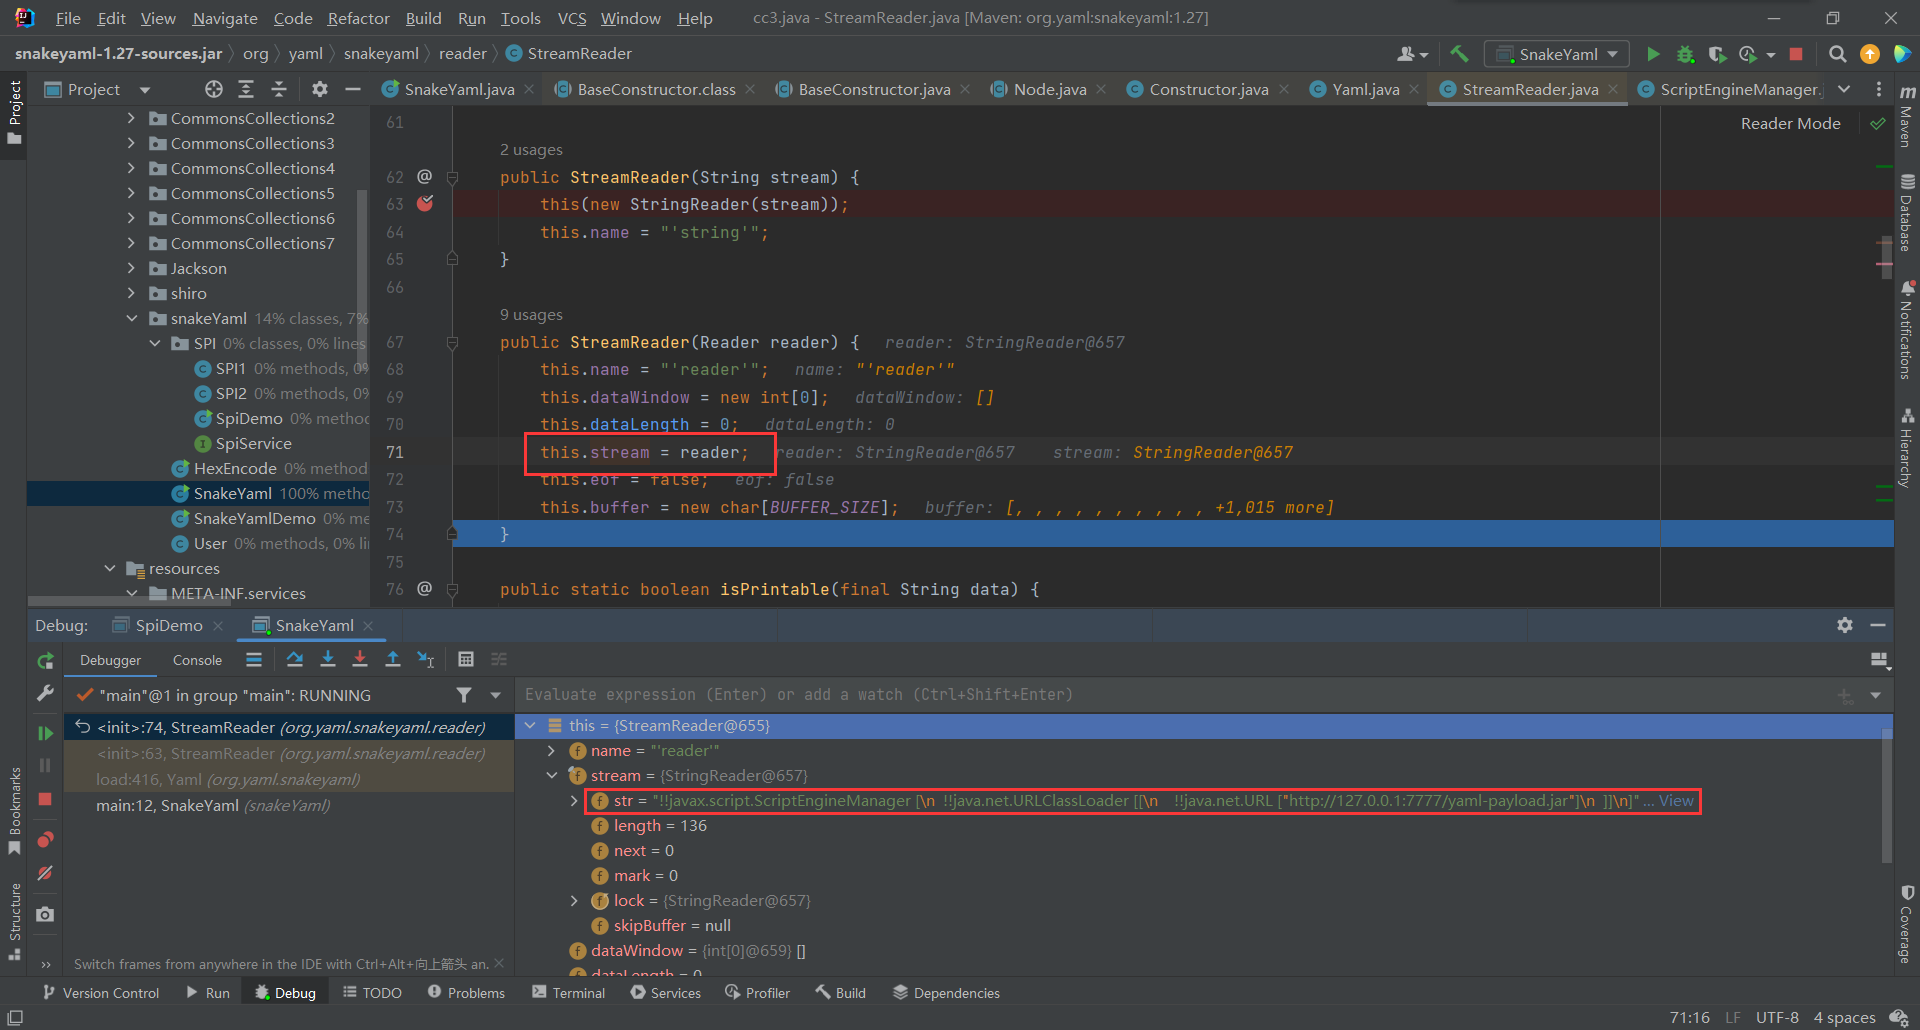Open debug panel settings gear icon
The height and width of the screenshot is (1030, 1920).
(x=1845, y=625)
